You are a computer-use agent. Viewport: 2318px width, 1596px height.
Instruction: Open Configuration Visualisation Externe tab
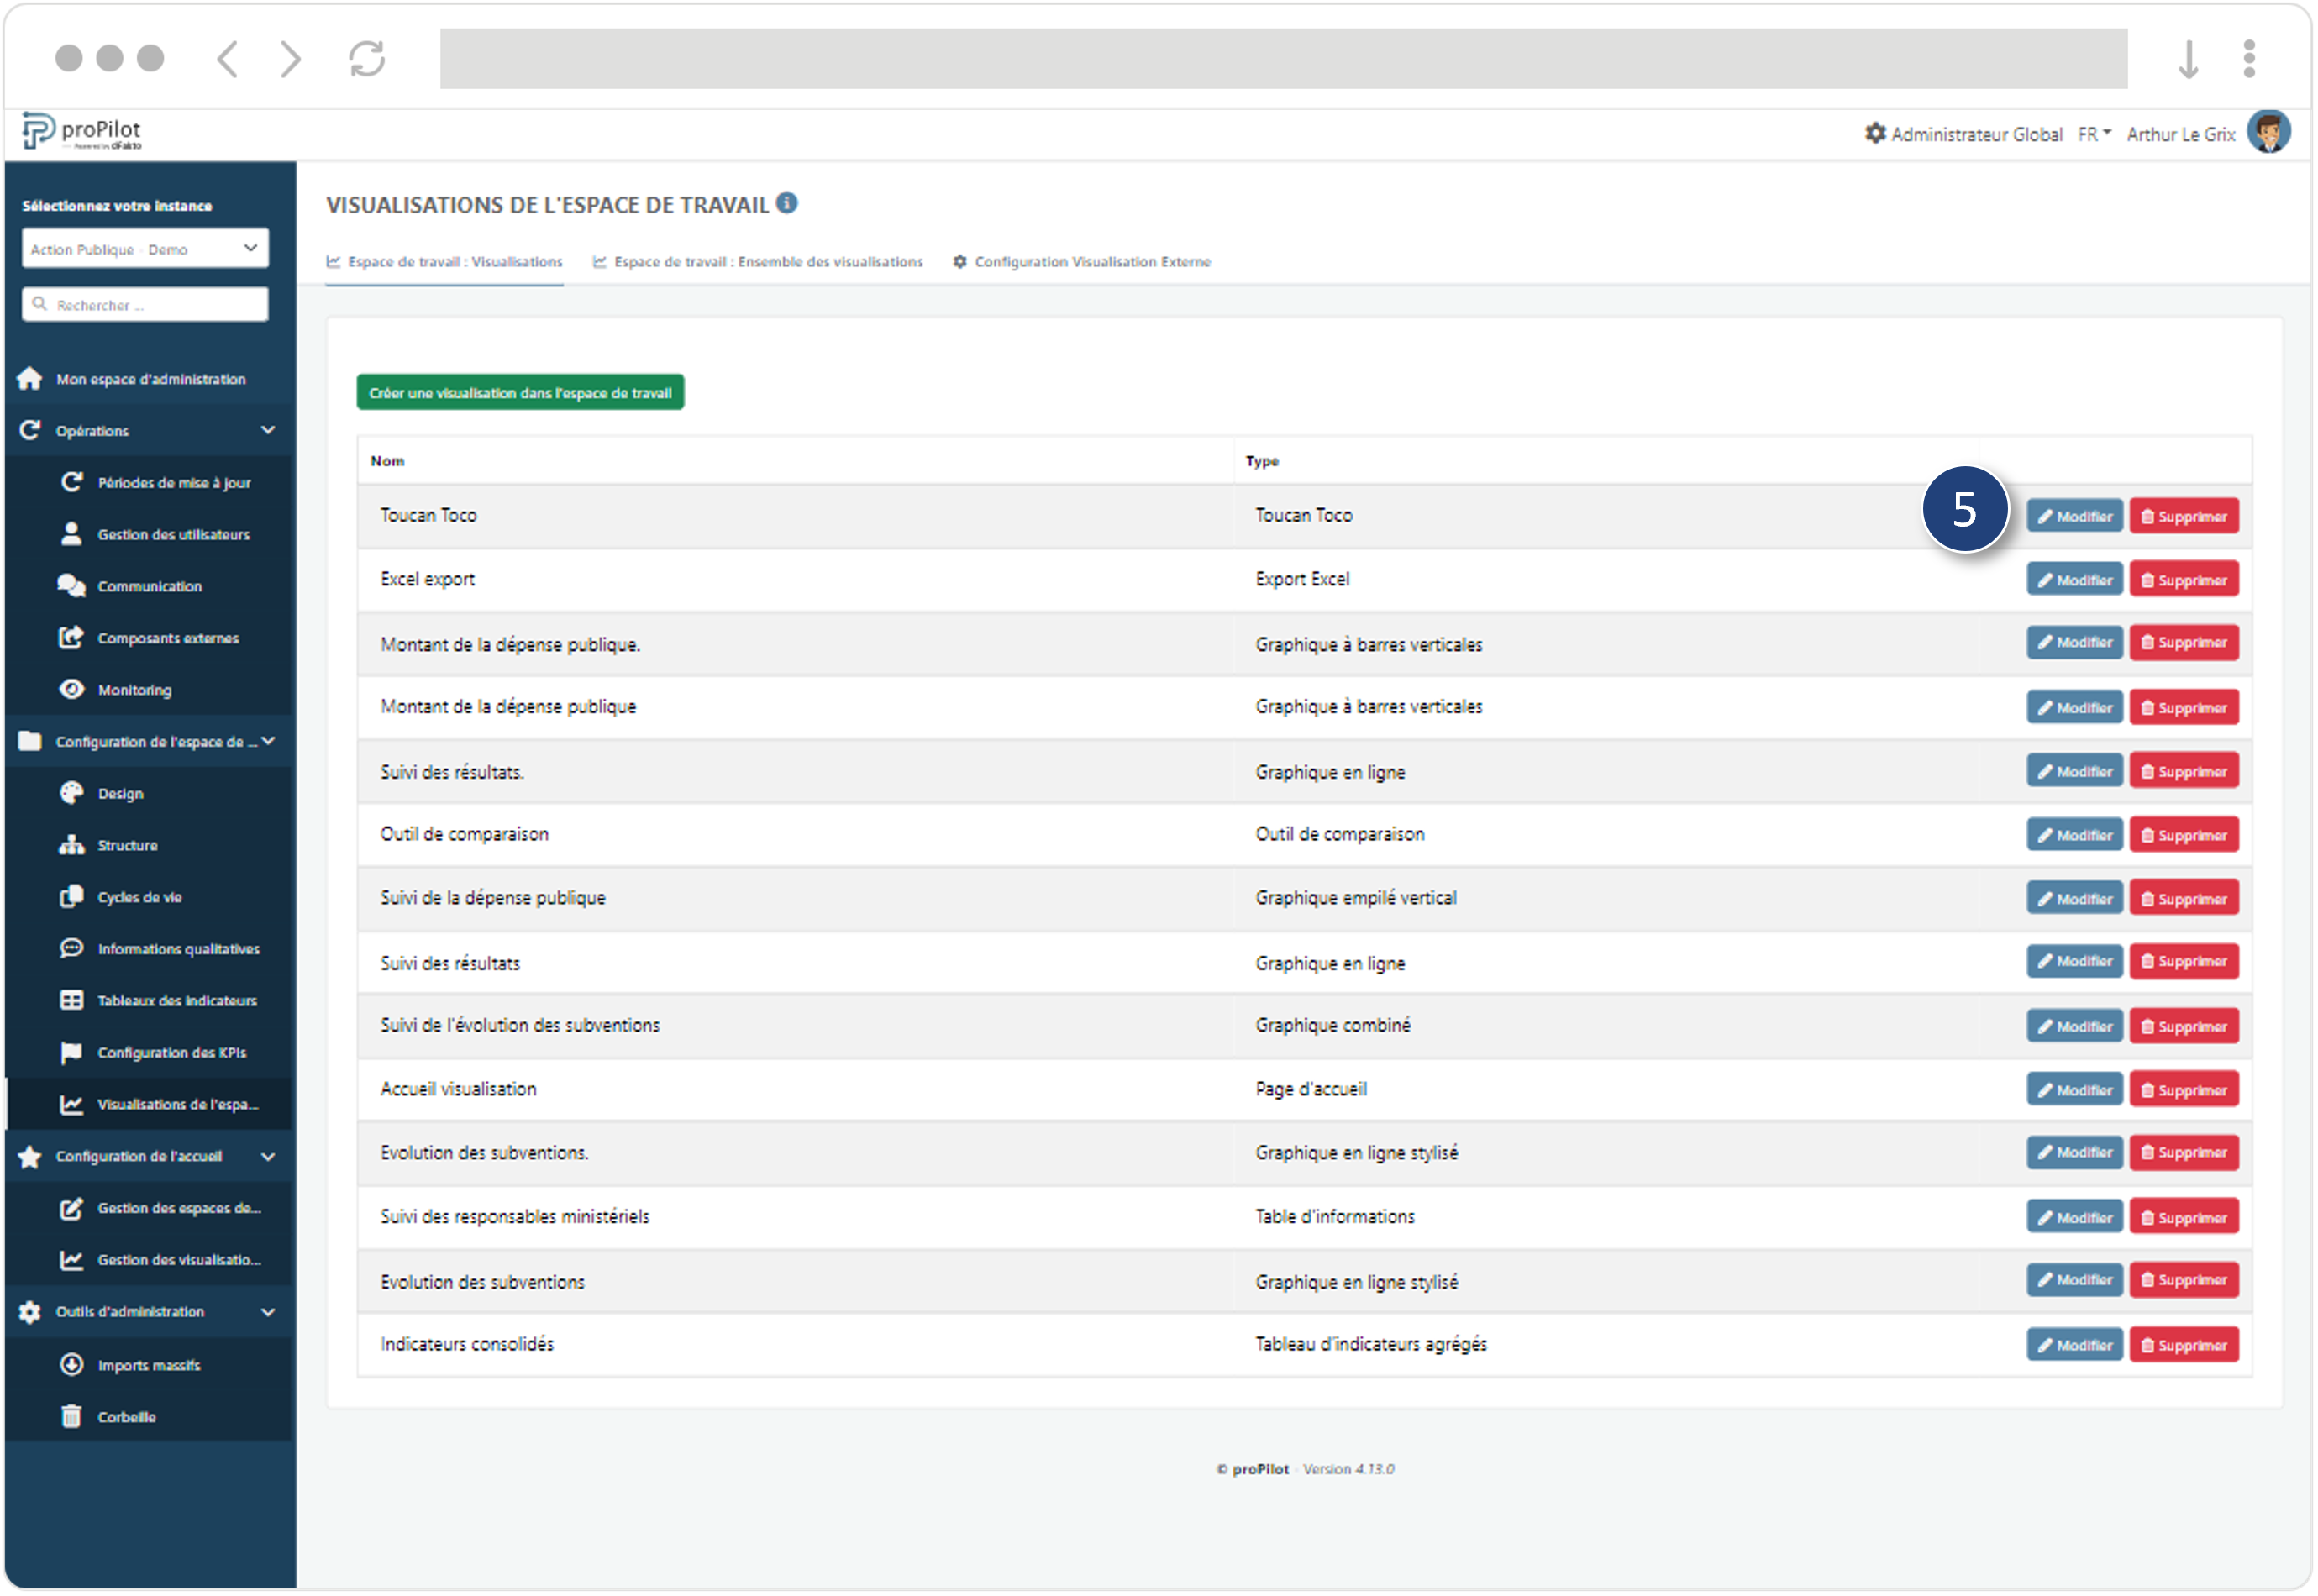1082,262
